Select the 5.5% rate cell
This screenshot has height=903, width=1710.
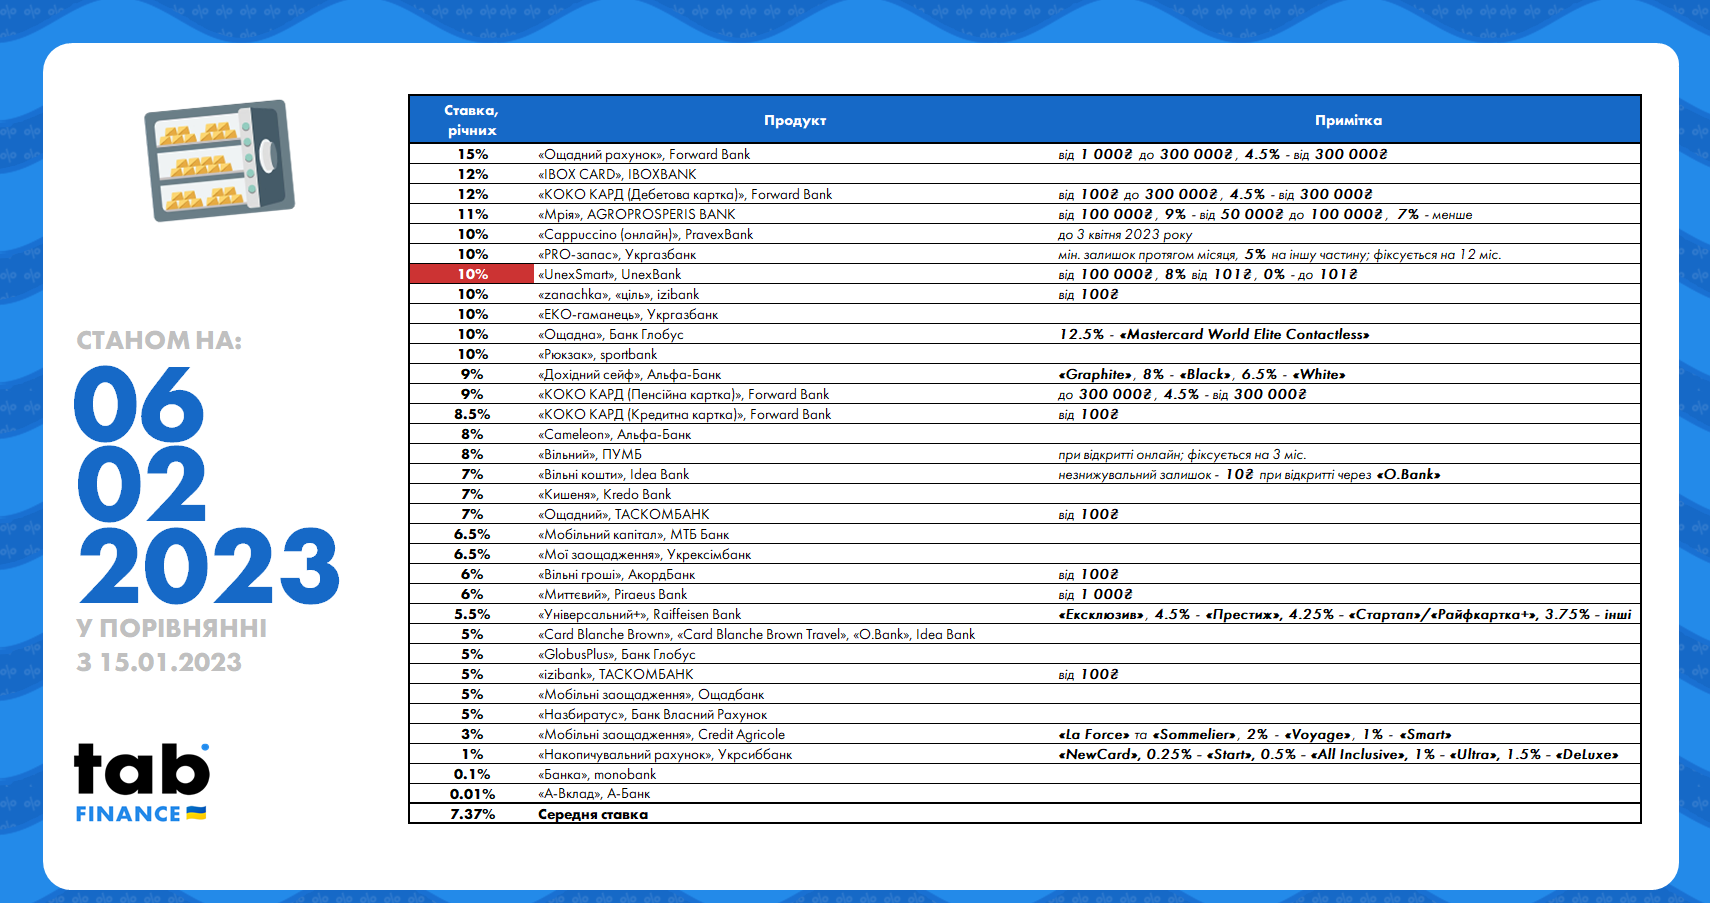point(472,614)
